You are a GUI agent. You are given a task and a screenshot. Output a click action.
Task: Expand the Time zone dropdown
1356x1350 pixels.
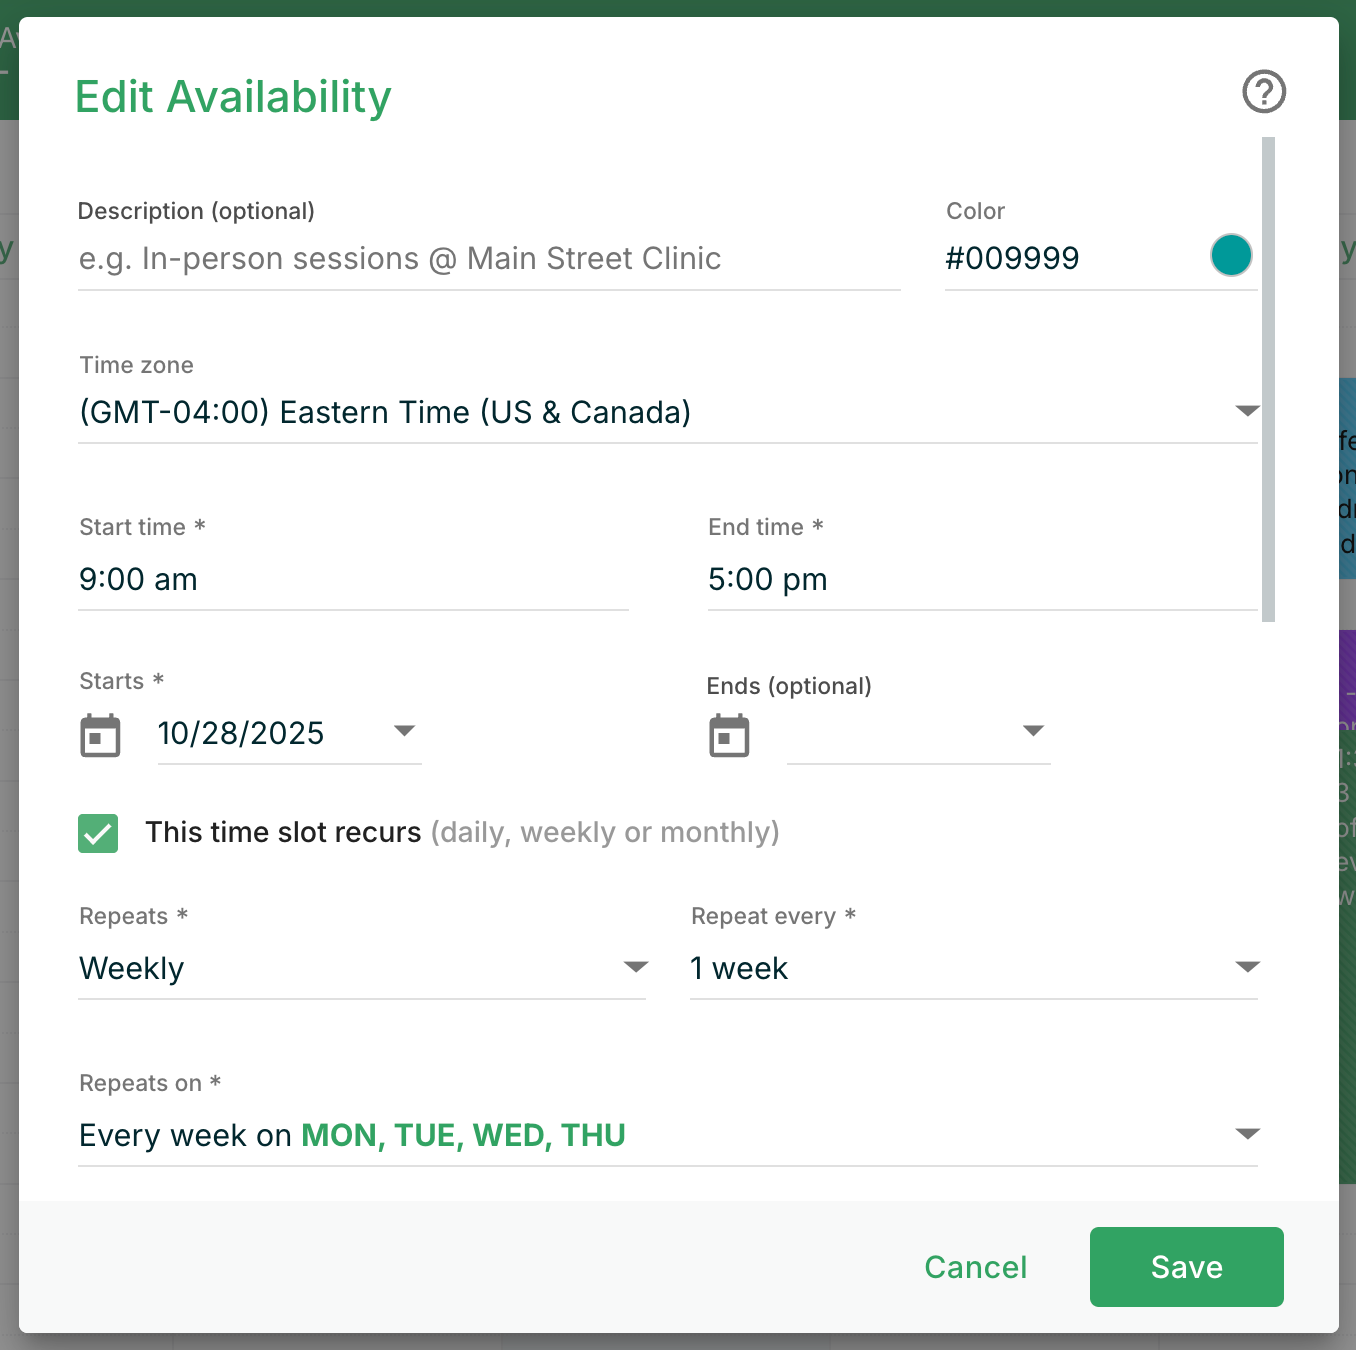[1246, 411]
